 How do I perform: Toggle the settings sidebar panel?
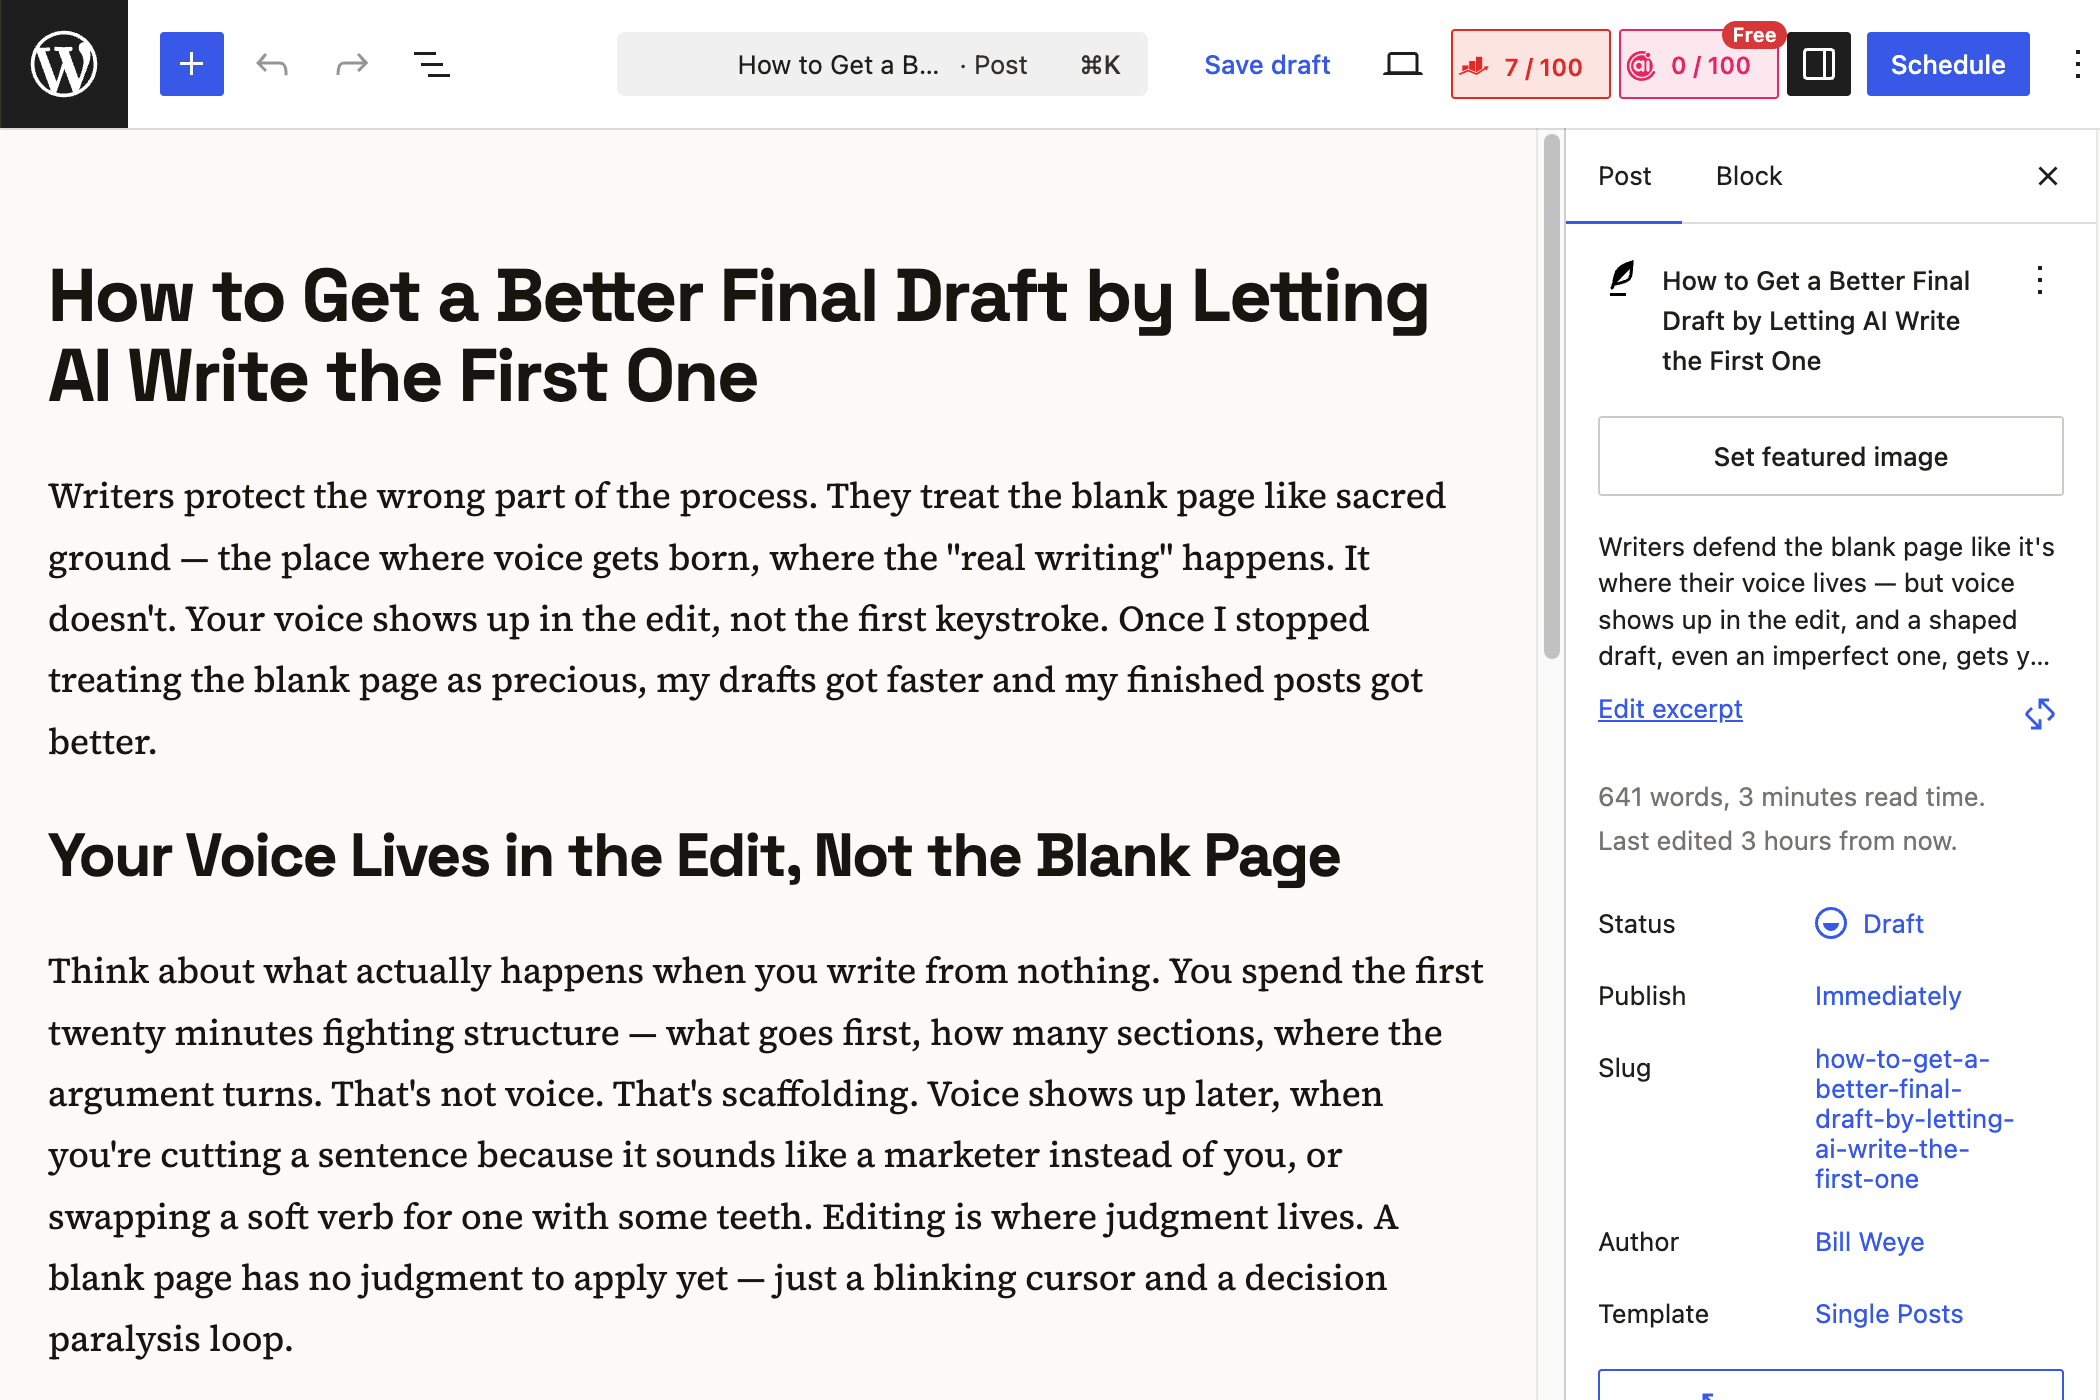pos(1818,64)
